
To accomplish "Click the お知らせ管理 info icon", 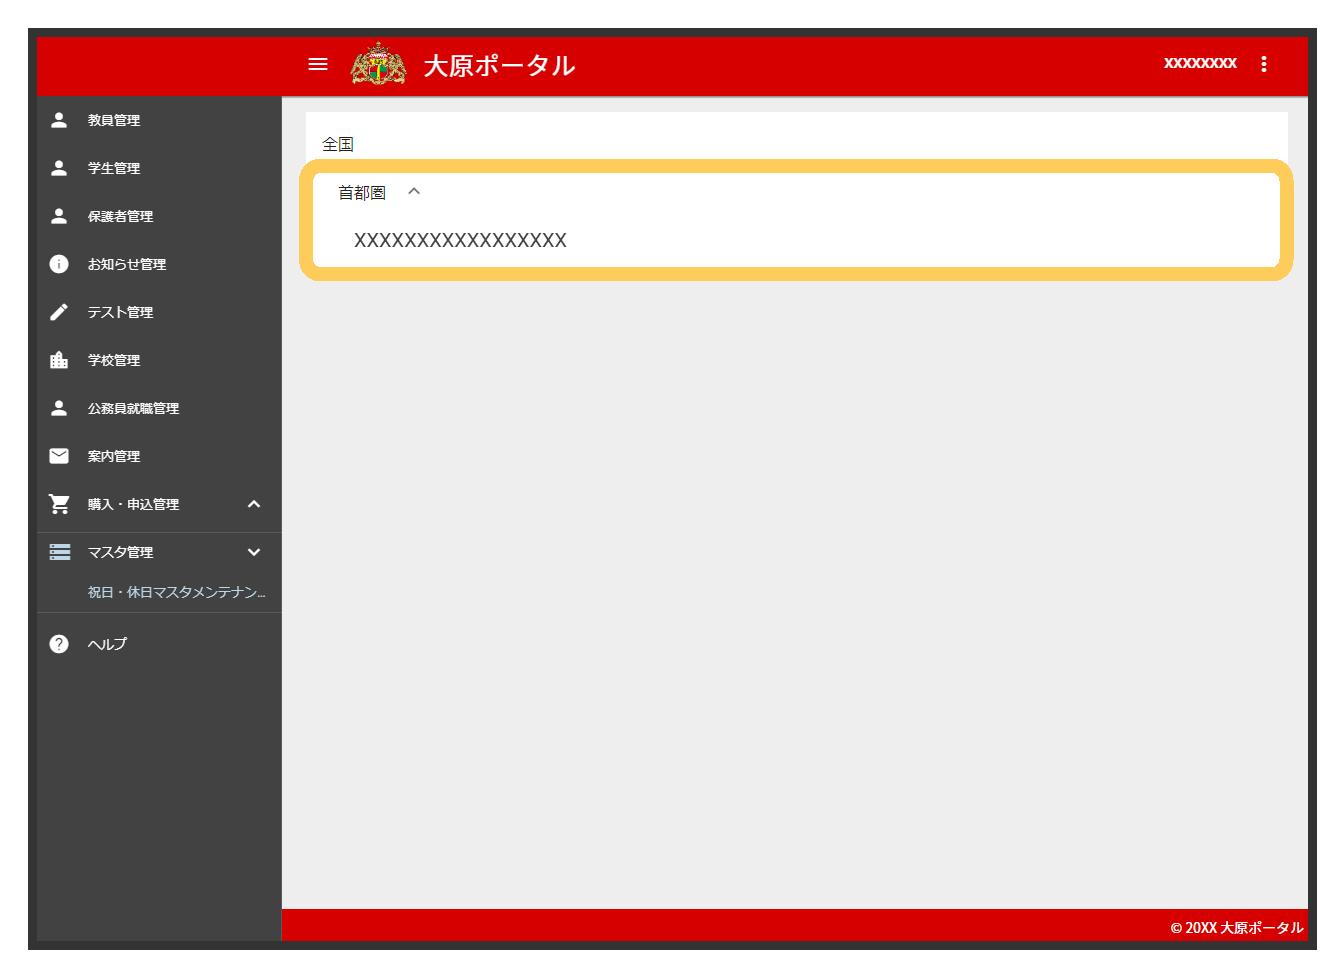I will pos(59,264).
